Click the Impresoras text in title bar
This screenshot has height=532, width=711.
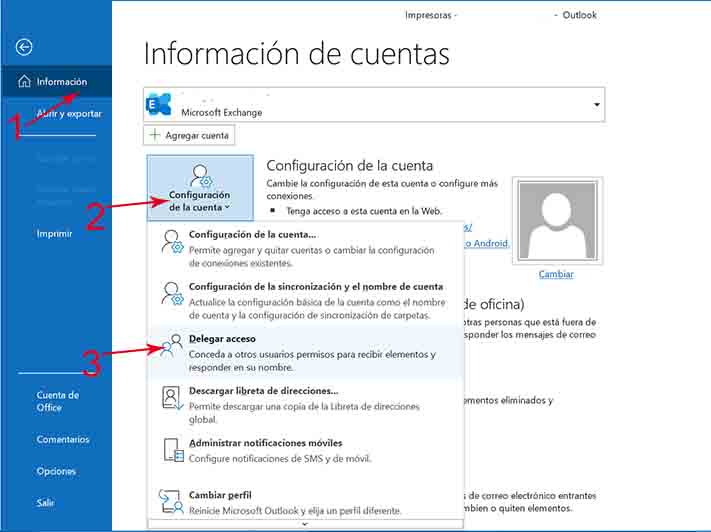[x=429, y=15]
